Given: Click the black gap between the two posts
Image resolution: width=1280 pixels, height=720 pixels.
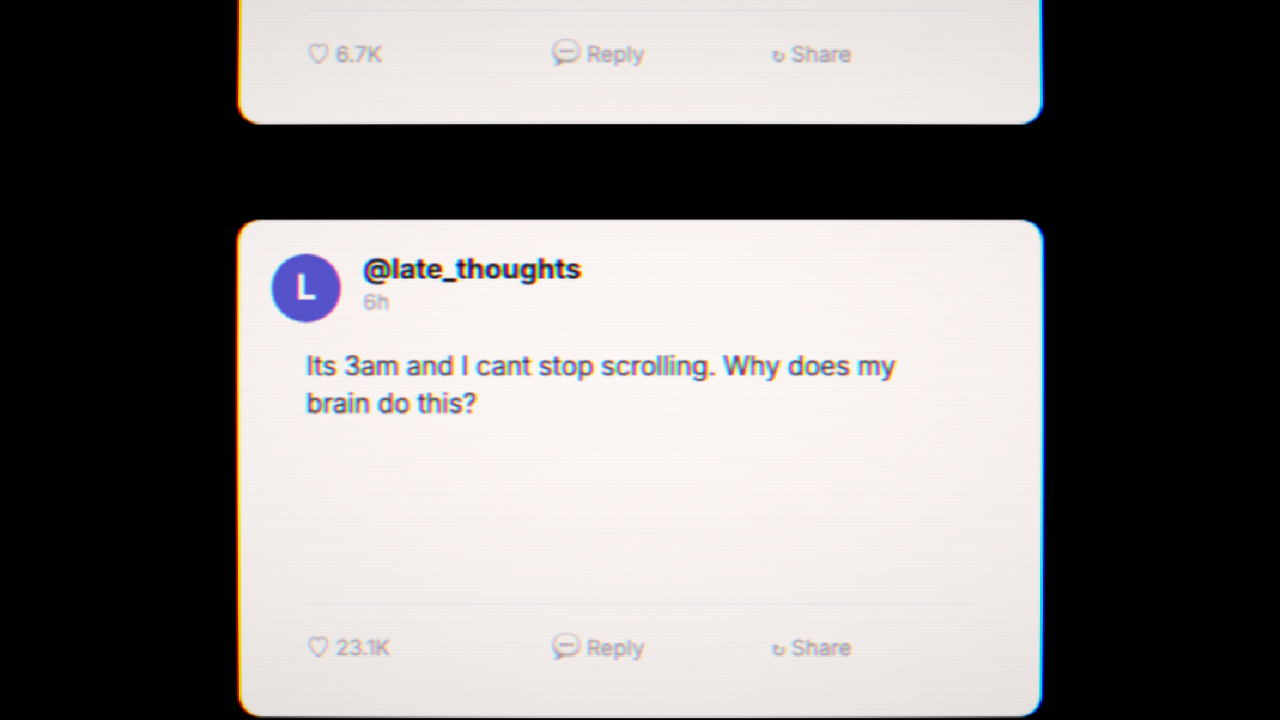Looking at the screenshot, I should click(x=640, y=172).
